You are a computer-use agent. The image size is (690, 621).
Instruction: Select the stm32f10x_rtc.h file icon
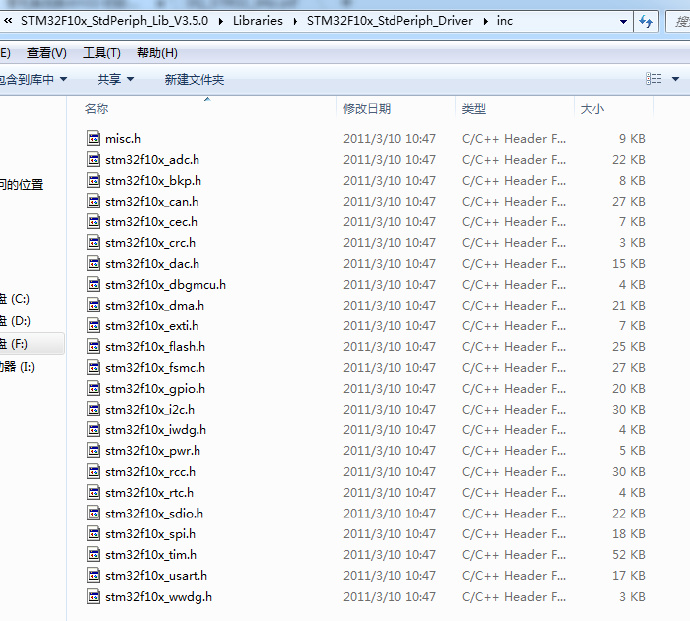(93, 492)
